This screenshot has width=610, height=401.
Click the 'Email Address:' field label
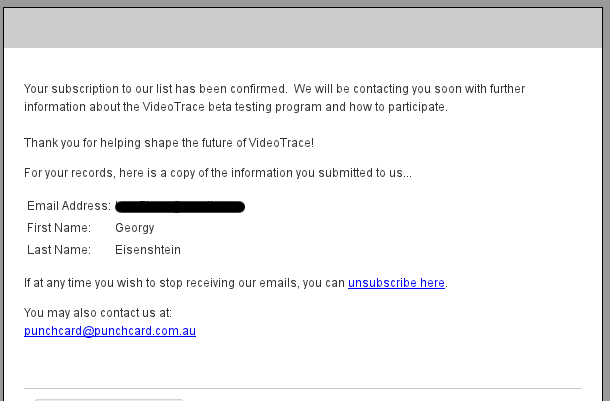coord(69,206)
